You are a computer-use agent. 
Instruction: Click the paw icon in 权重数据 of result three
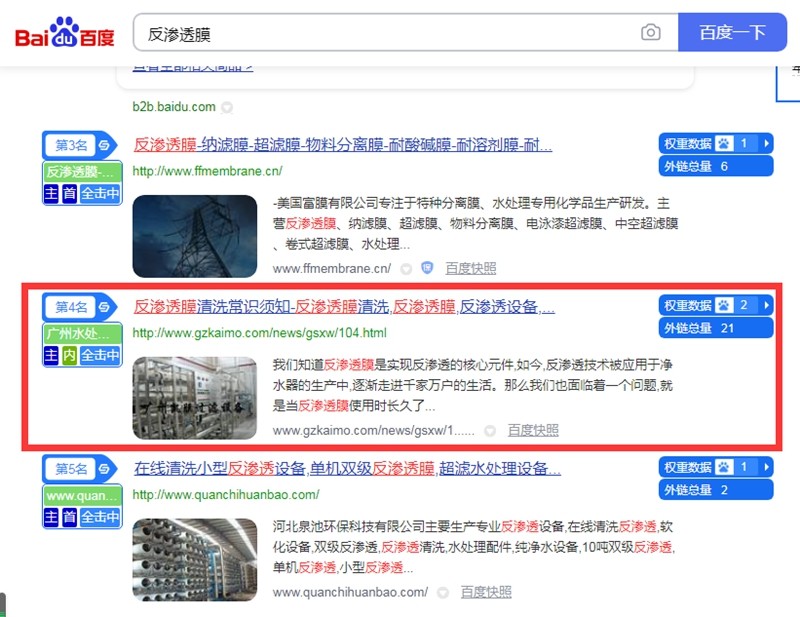tap(724, 143)
